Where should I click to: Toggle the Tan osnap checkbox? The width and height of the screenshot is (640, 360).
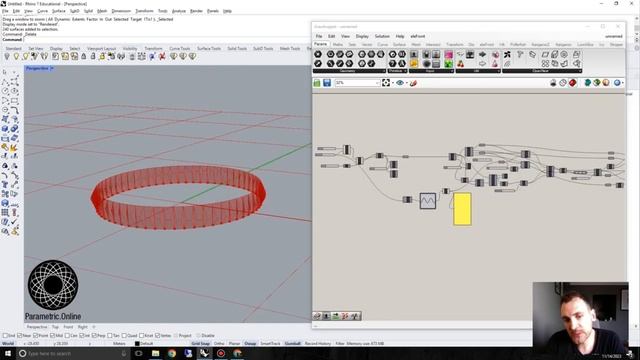tap(110, 336)
